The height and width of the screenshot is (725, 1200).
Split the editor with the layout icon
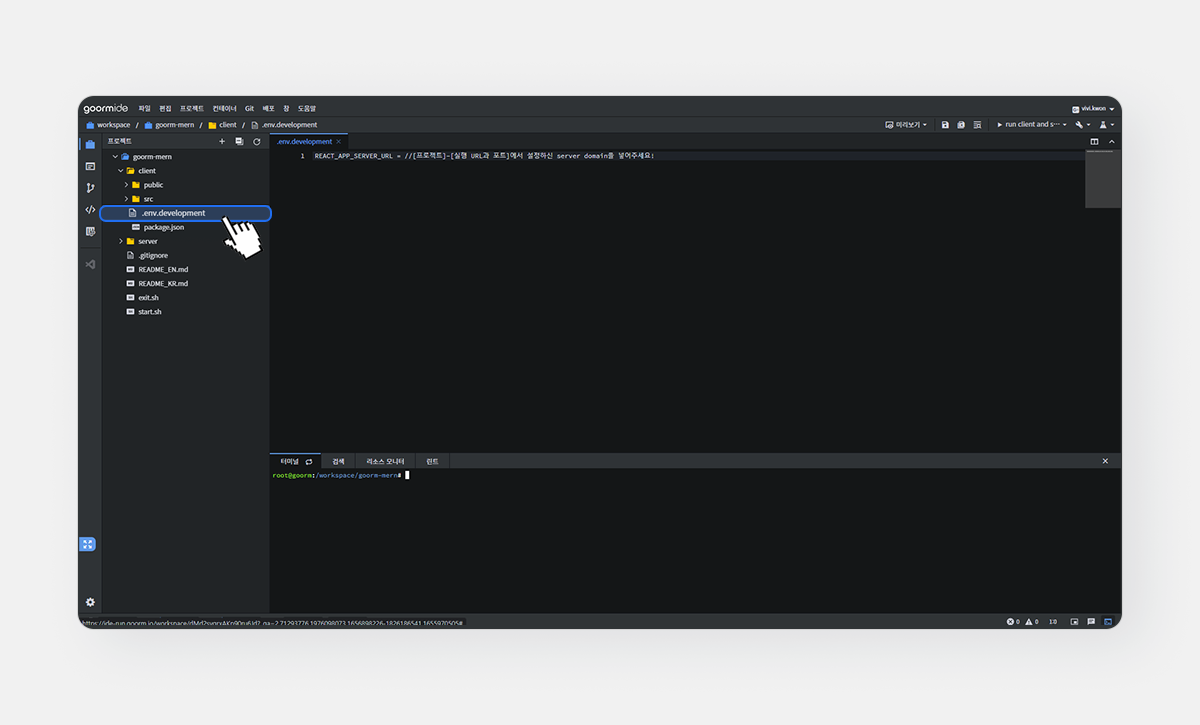[x=1094, y=141]
